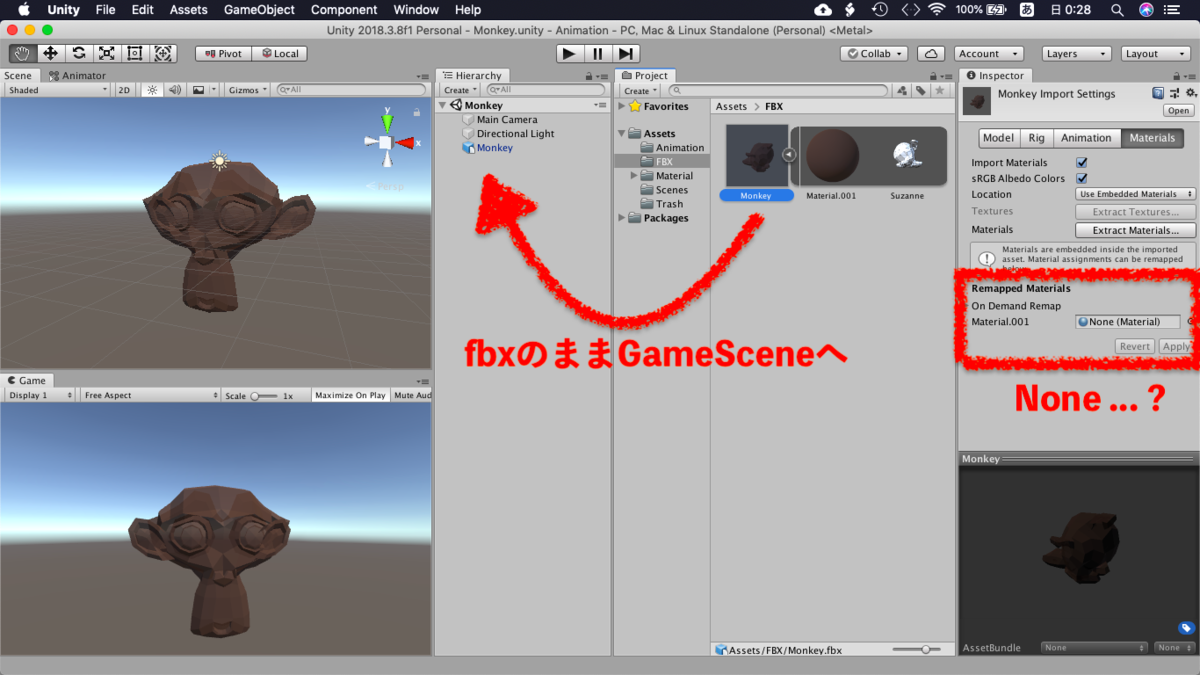The image size is (1200, 675).
Task: Click the Revert button
Action: coord(1134,346)
